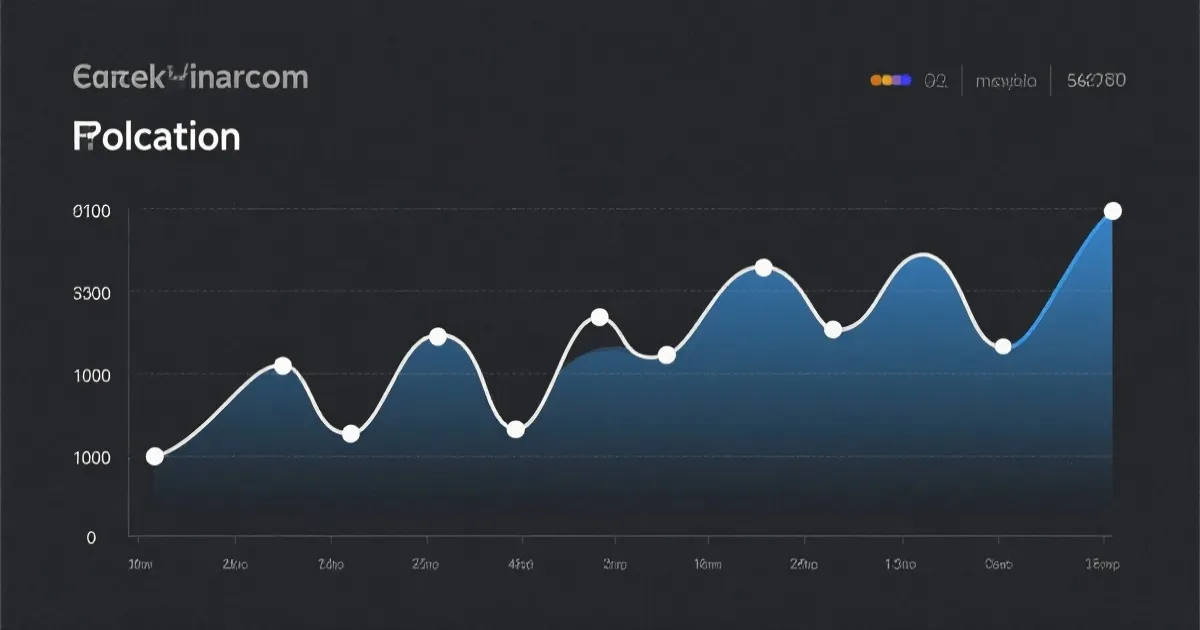Select the second data point from the left

pos(283,366)
